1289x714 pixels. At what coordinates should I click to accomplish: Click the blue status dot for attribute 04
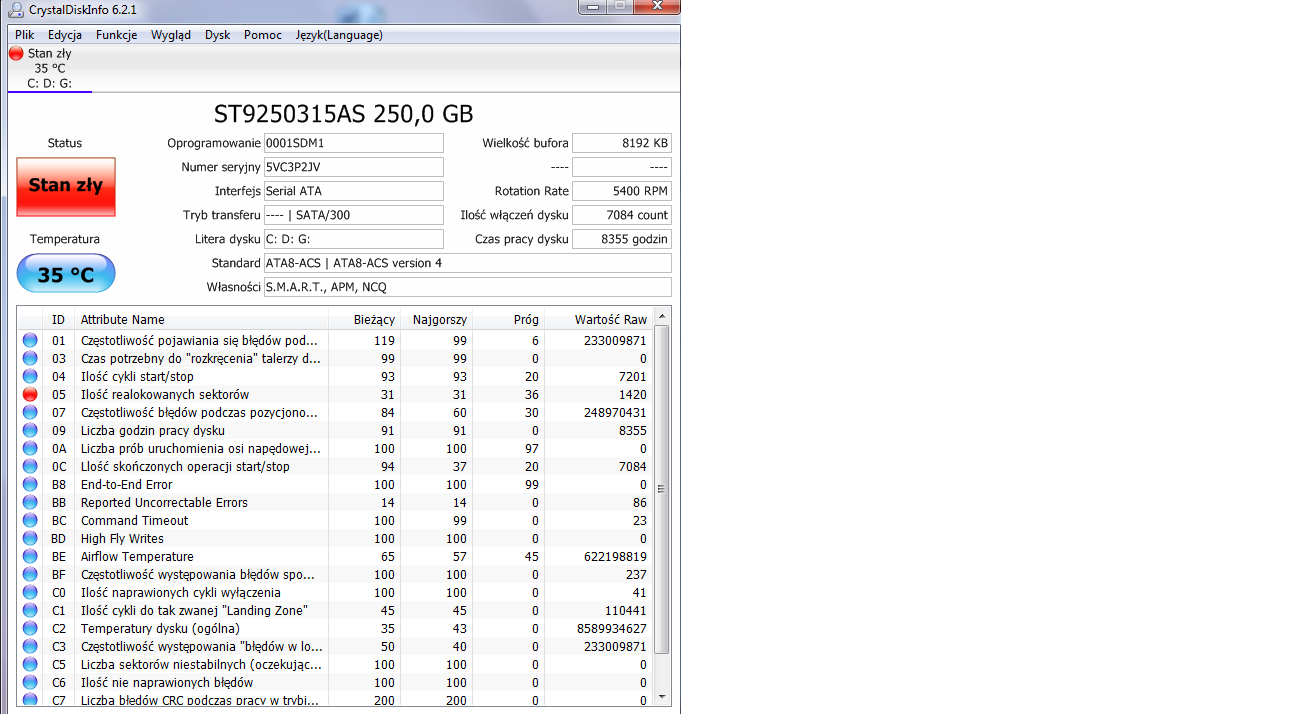click(x=30, y=377)
